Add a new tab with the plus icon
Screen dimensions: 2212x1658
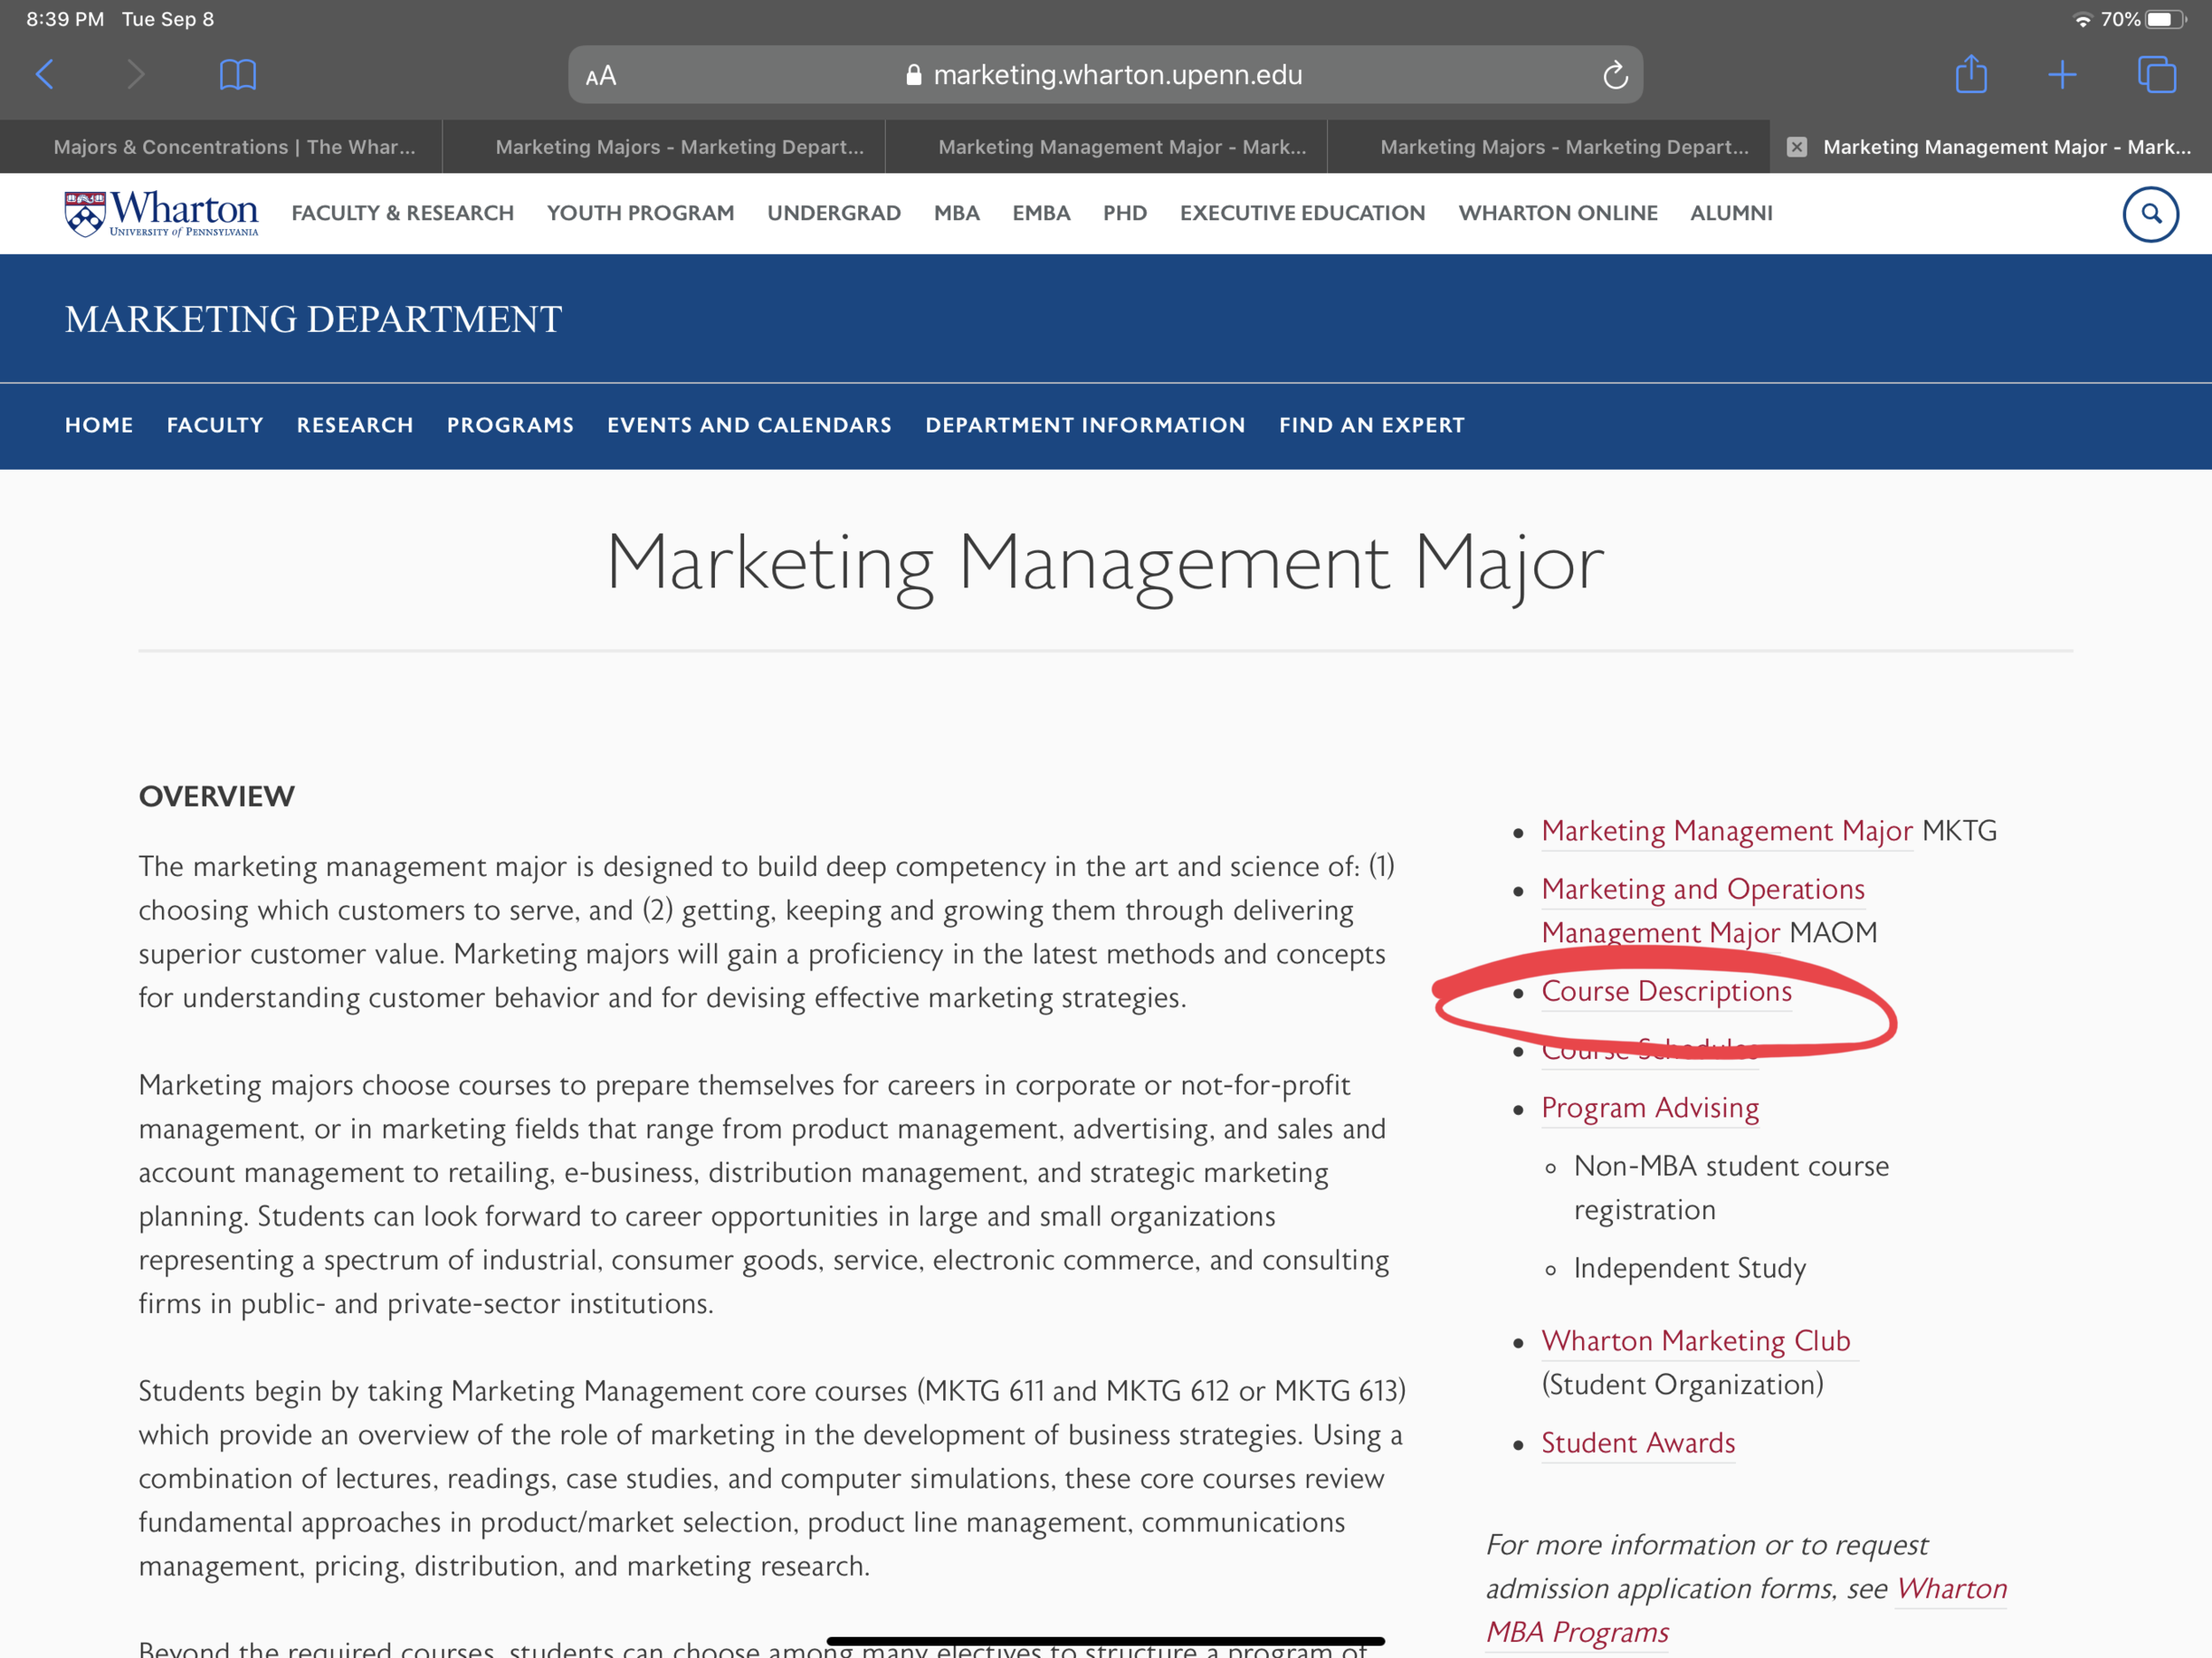tap(2062, 74)
